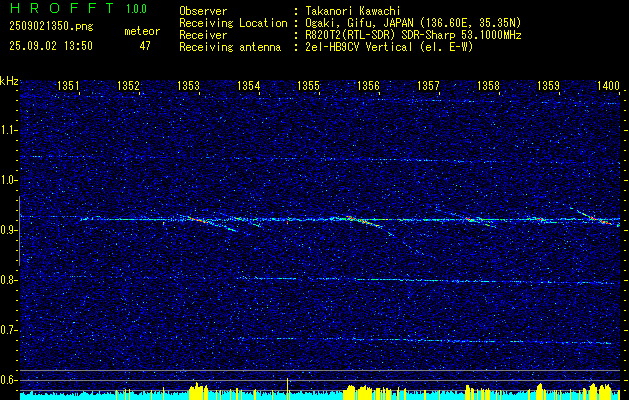Click the version number 1.0.0
This screenshot has width=629, height=400.
tap(136, 9)
